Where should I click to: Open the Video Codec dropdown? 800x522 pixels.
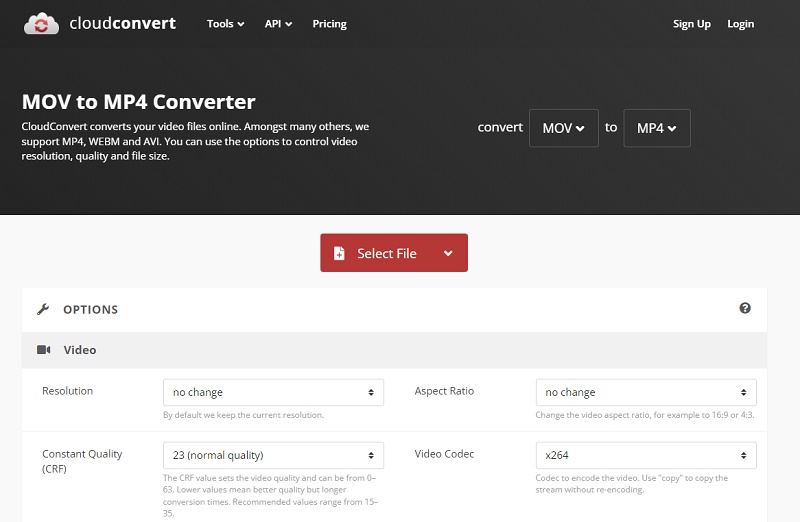646,455
